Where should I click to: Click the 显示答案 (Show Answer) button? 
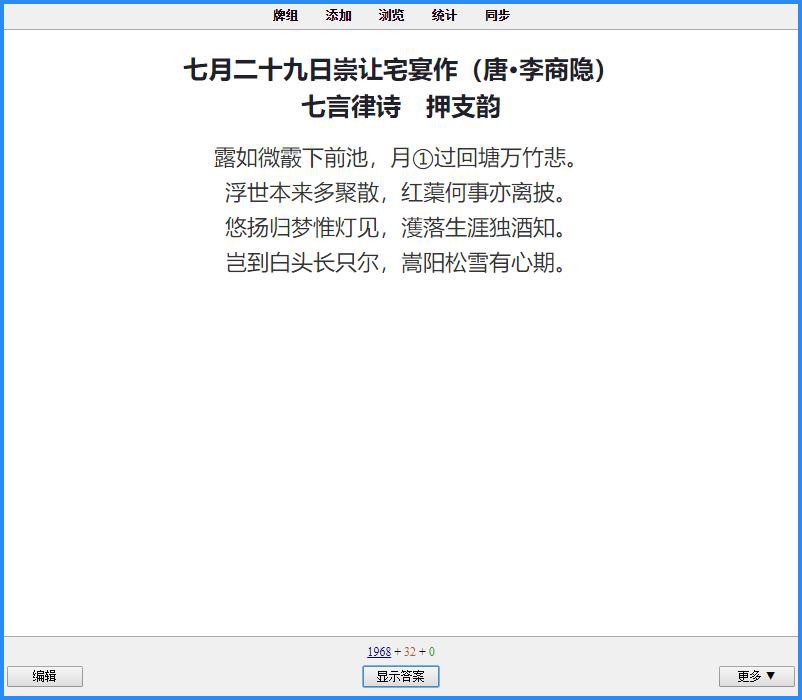pyautogui.click(x=400, y=676)
